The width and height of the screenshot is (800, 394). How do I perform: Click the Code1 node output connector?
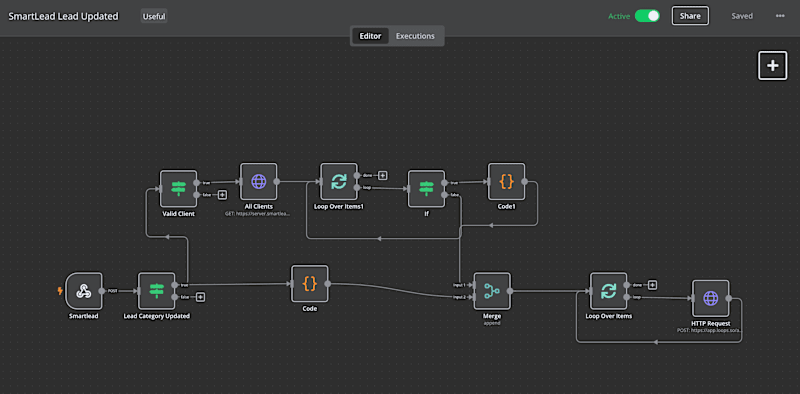[524, 182]
